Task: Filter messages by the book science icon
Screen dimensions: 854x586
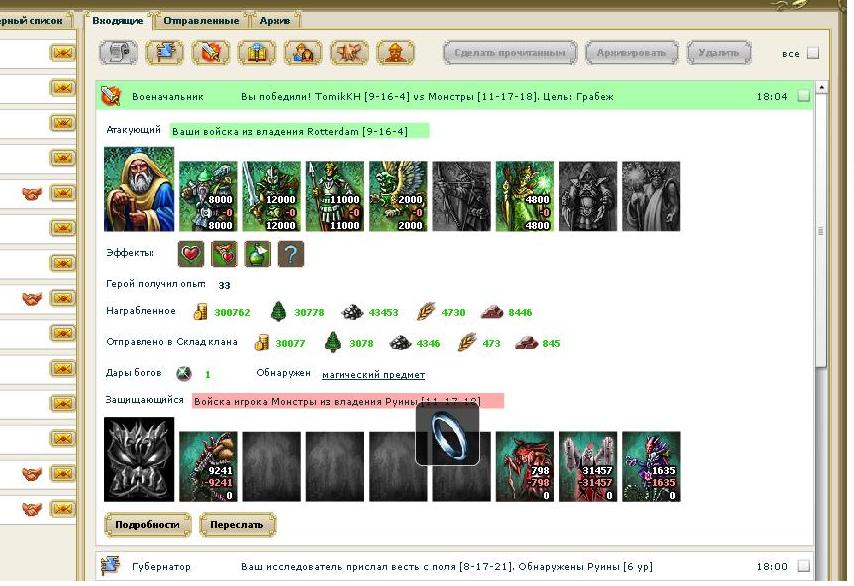Action: [257, 53]
